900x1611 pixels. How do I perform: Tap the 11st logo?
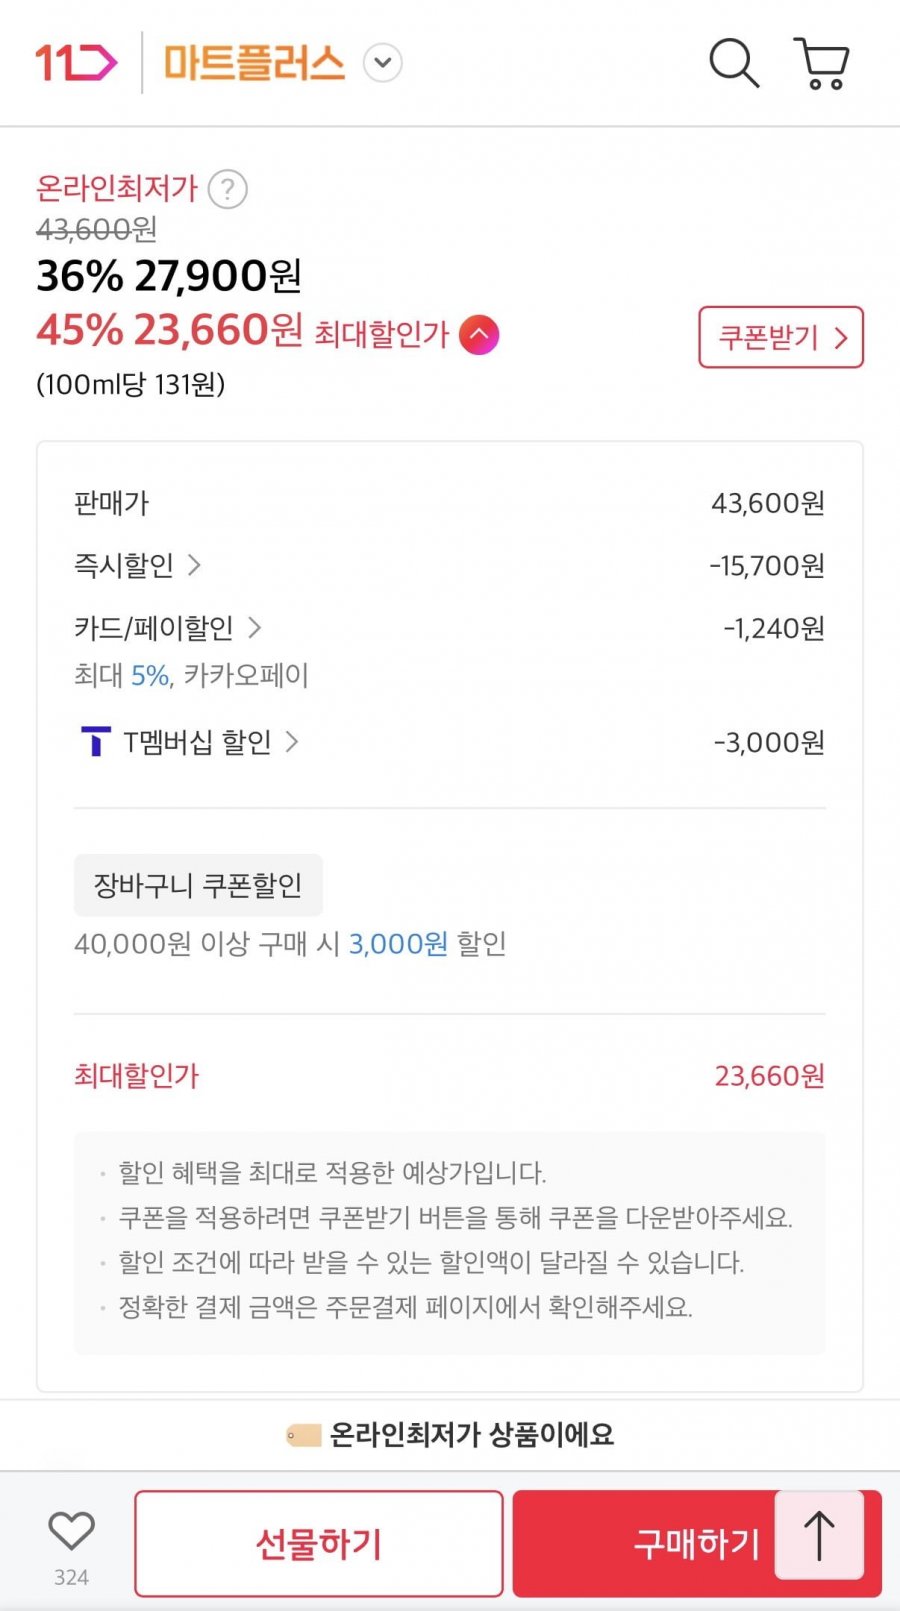click(x=76, y=62)
